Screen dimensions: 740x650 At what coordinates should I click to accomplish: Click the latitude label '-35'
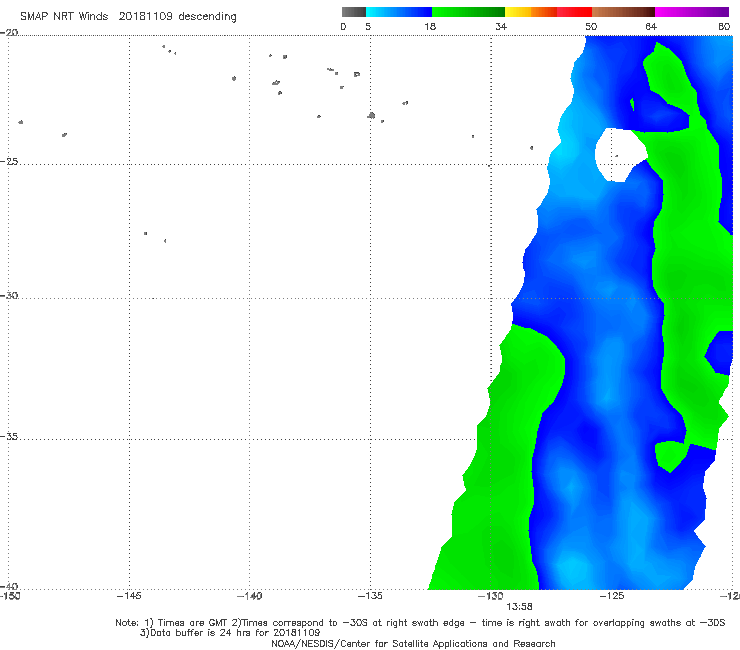[x=9, y=437]
